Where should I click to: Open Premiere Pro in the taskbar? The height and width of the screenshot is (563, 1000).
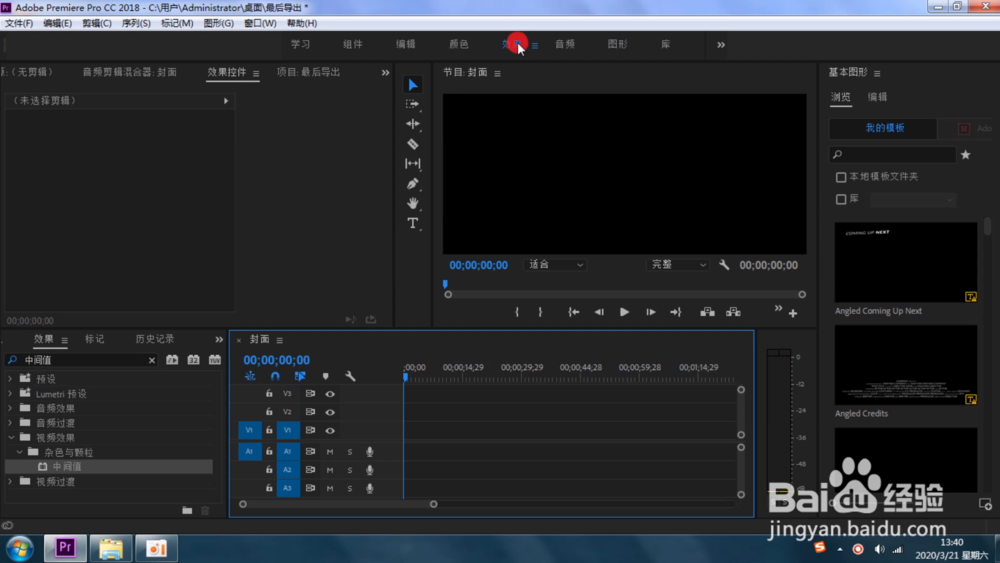point(65,548)
